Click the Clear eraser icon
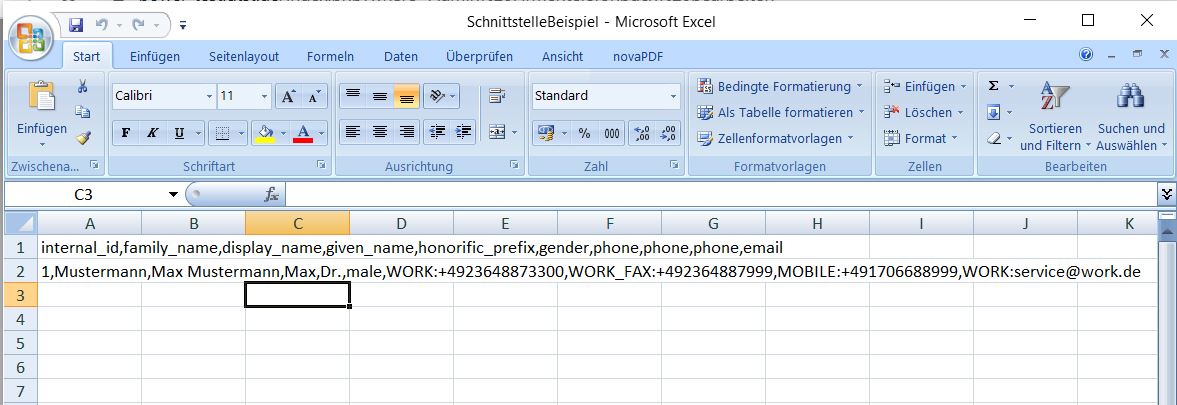The height and width of the screenshot is (405, 1177). pyautogui.click(x=994, y=139)
